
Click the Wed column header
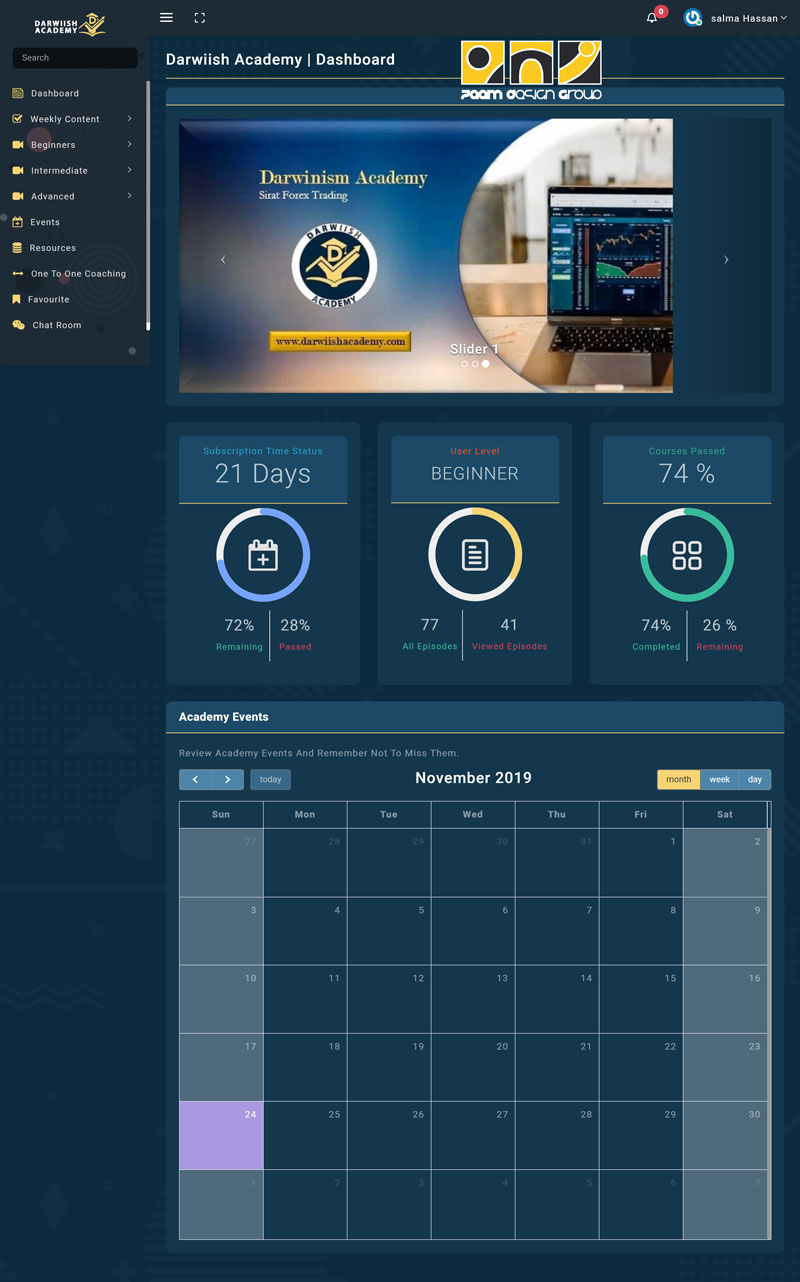[473, 815]
